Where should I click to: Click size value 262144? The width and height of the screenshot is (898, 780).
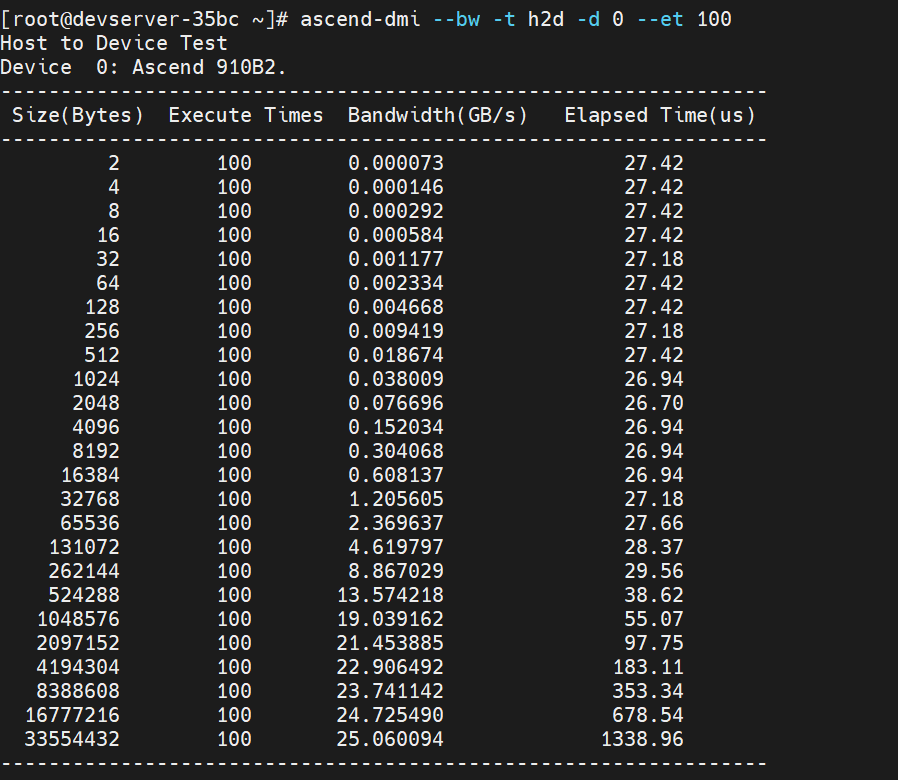pos(84,572)
